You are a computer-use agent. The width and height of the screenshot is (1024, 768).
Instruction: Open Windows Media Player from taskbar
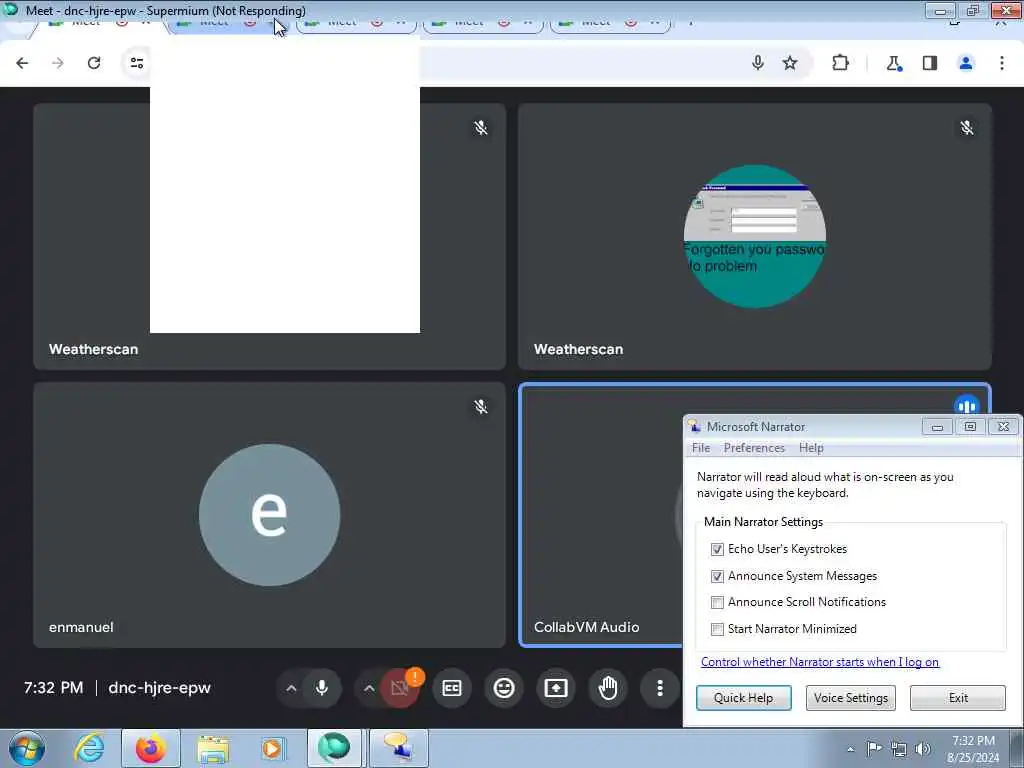[272, 748]
